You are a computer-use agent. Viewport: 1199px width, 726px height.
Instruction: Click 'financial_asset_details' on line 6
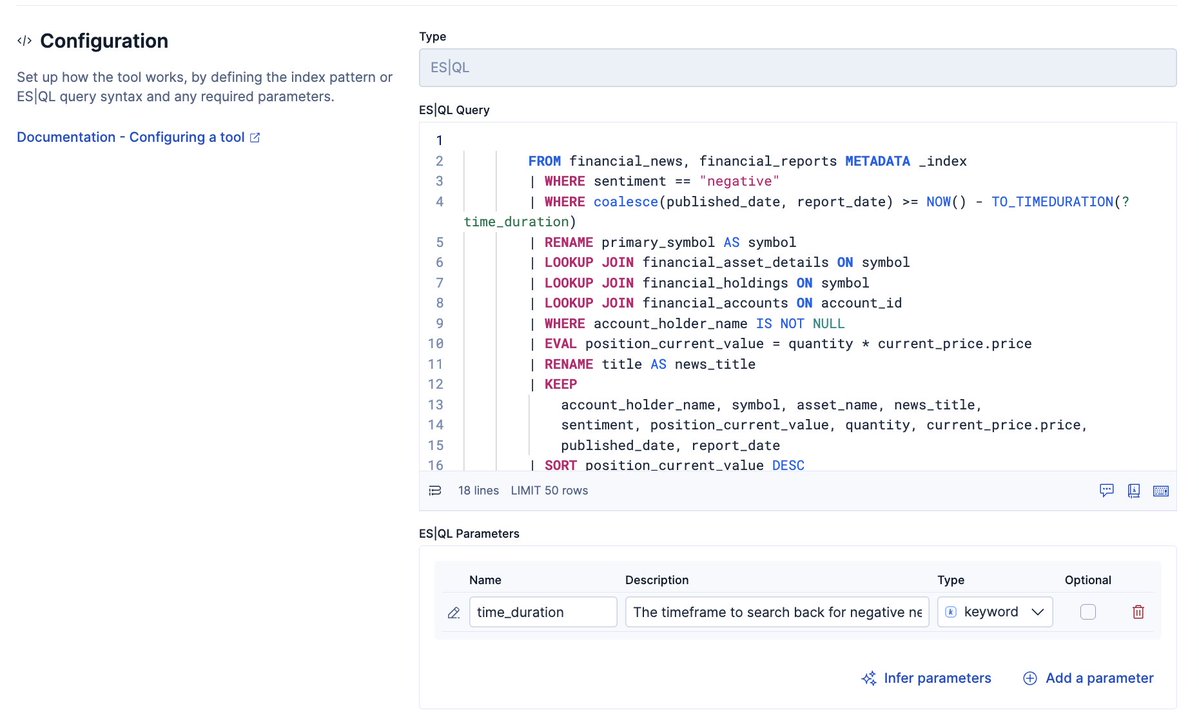(735, 262)
